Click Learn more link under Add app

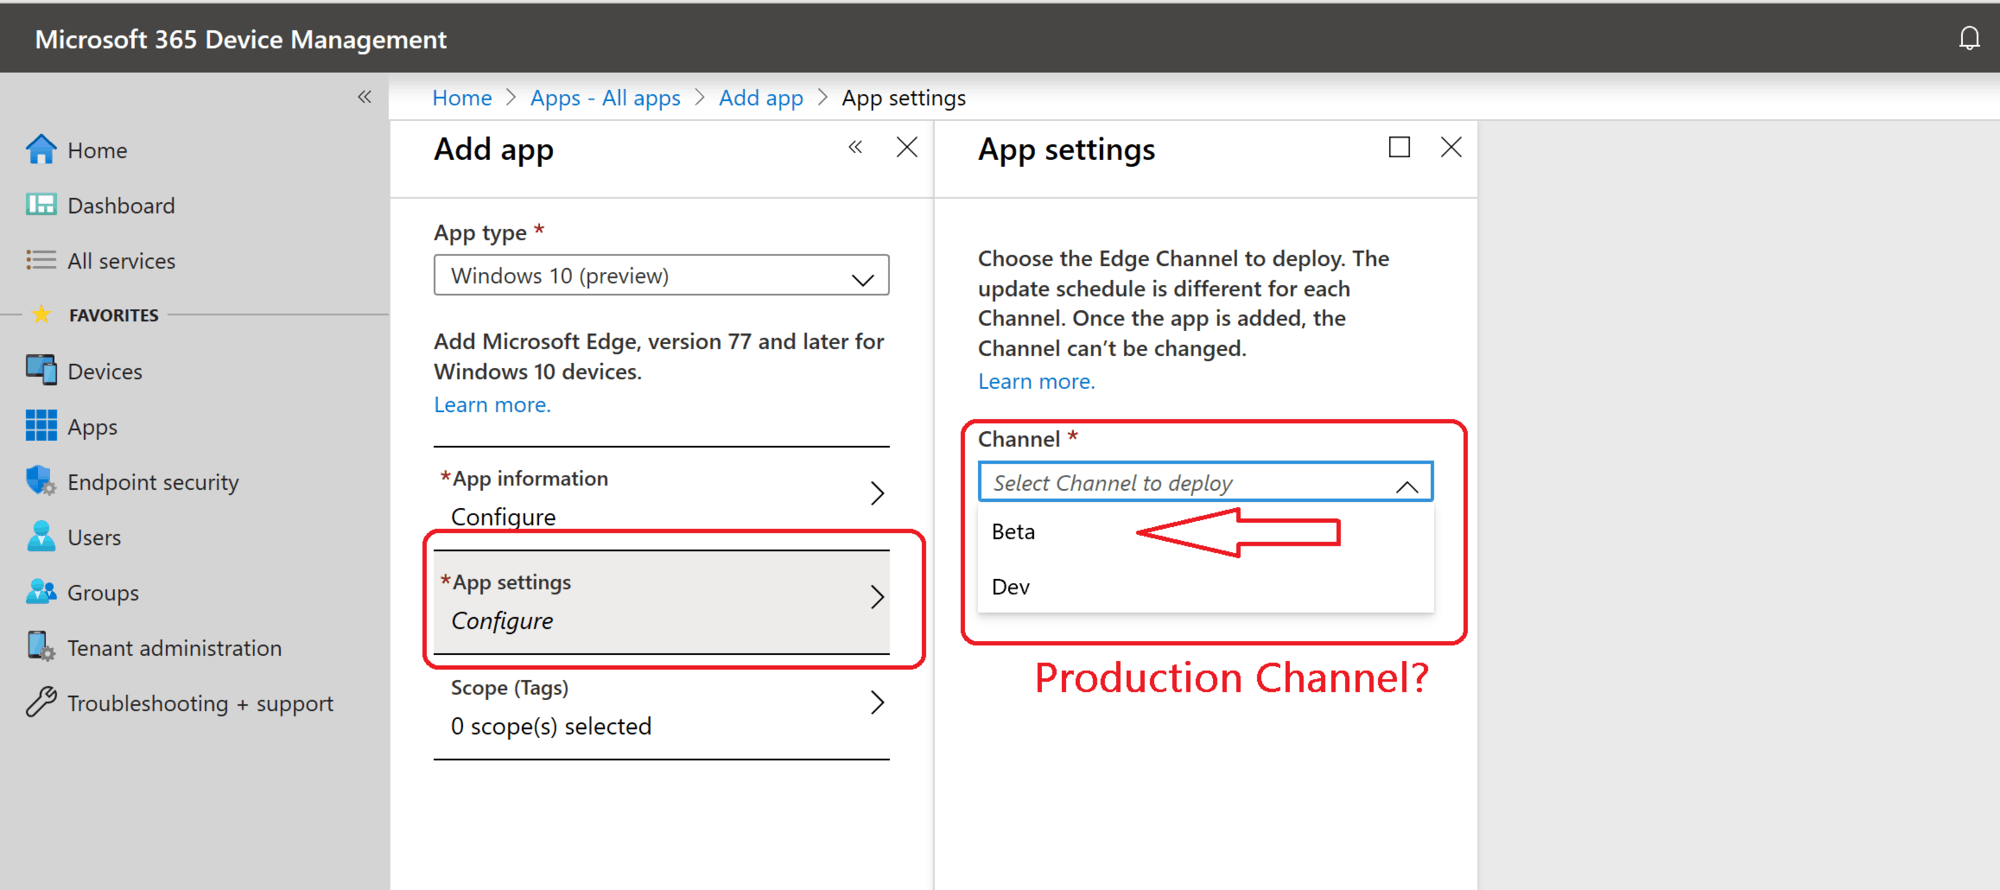[492, 405]
